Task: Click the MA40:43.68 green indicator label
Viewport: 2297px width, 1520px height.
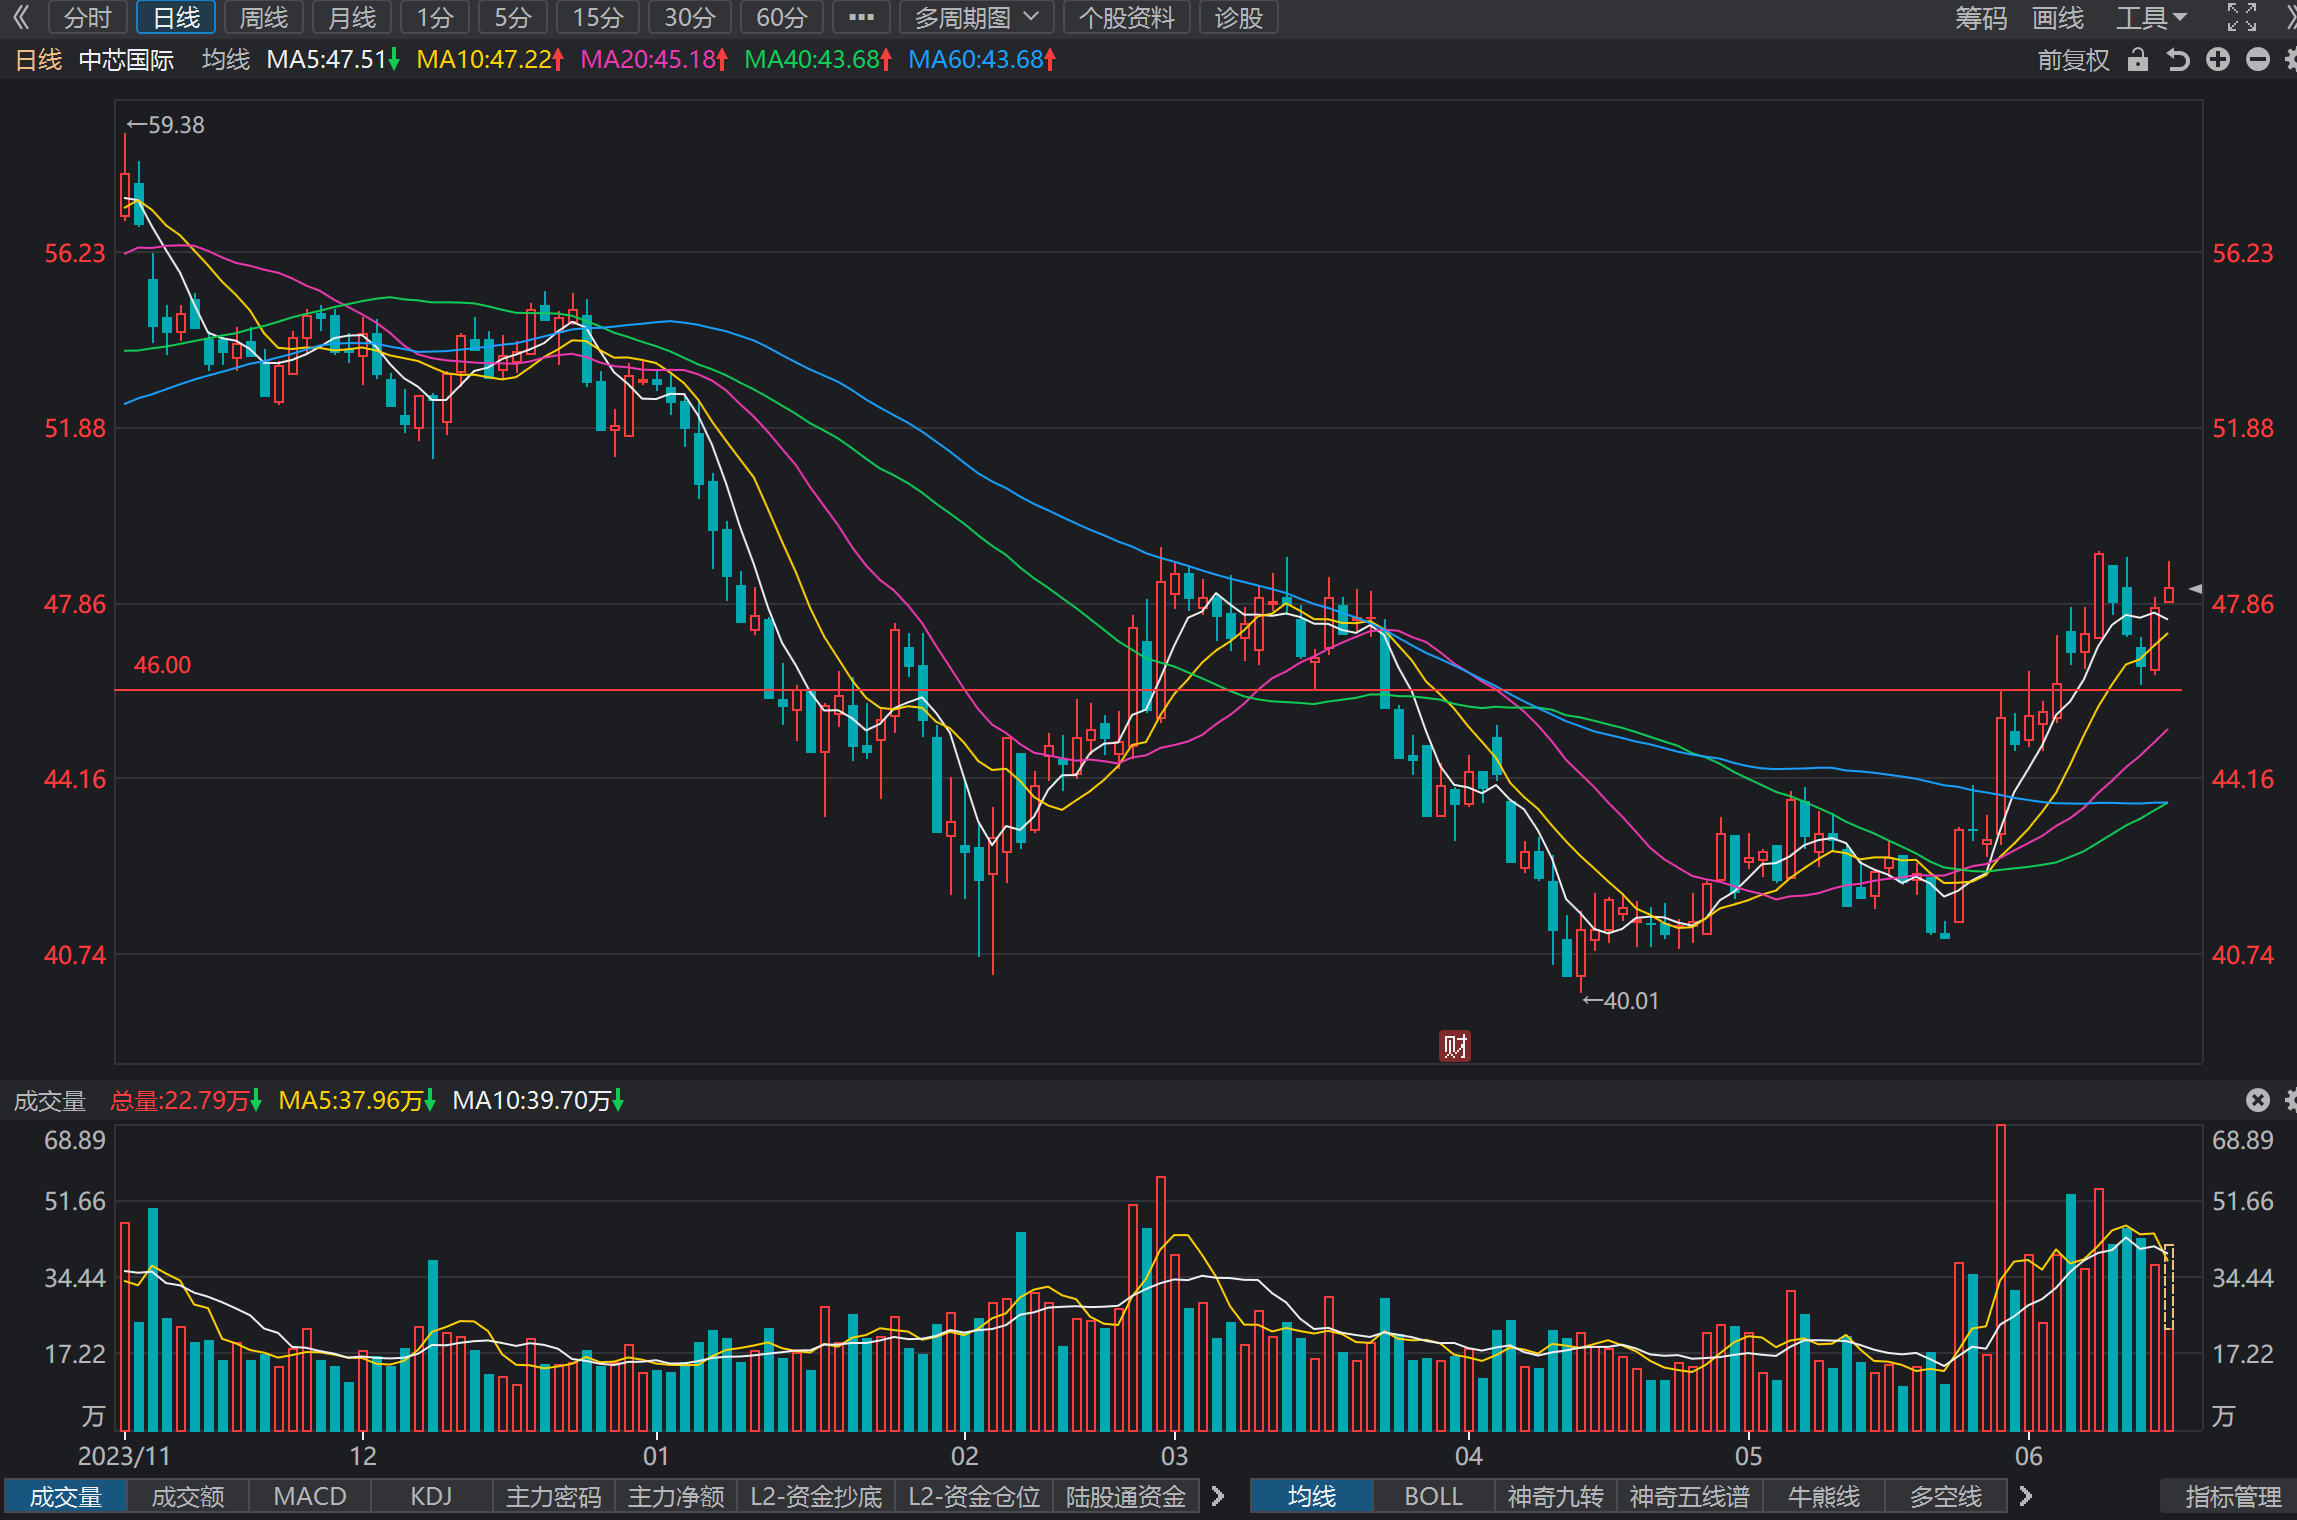Action: click(x=818, y=60)
